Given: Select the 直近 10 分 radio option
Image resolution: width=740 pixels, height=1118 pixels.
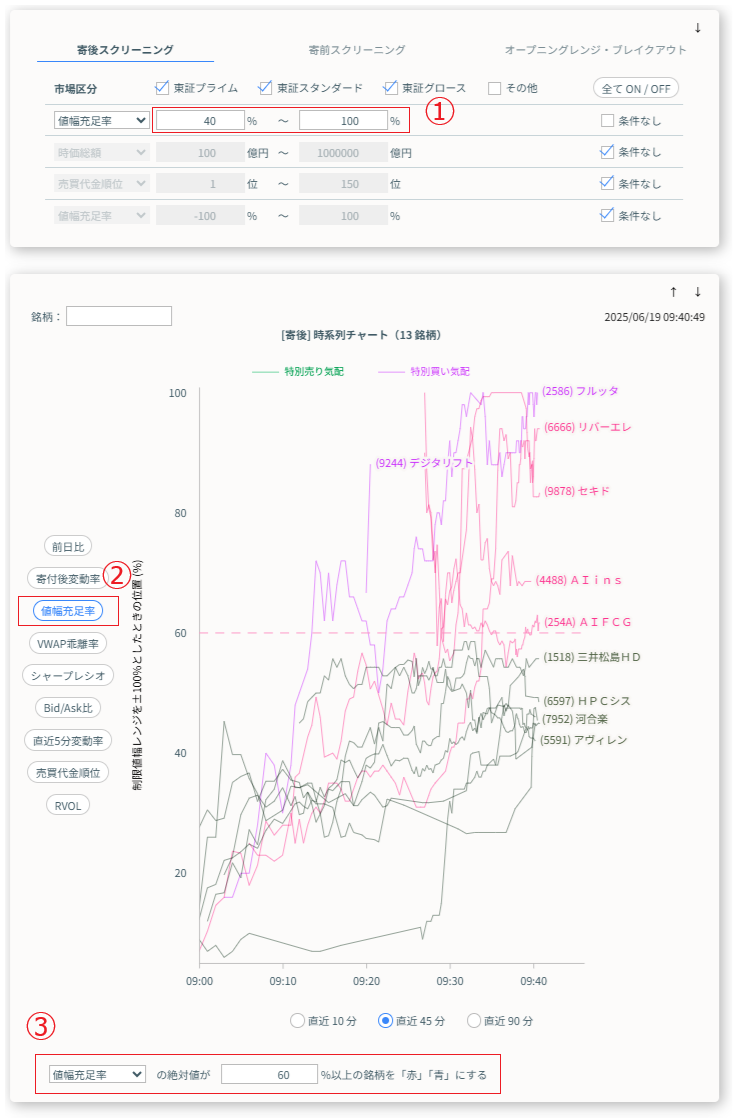Looking at the screenshot, I should (297, 1021).
